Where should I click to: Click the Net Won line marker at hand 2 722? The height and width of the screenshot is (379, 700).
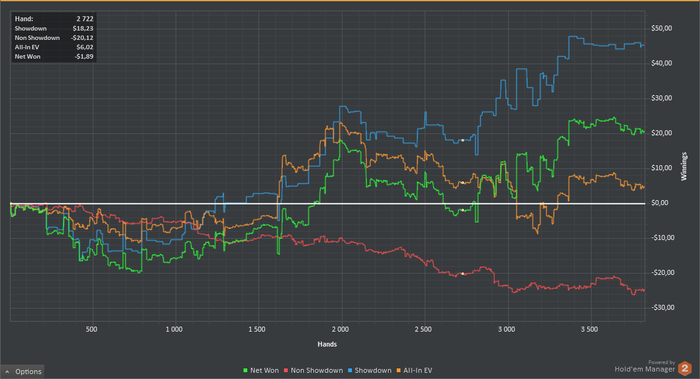462,210
